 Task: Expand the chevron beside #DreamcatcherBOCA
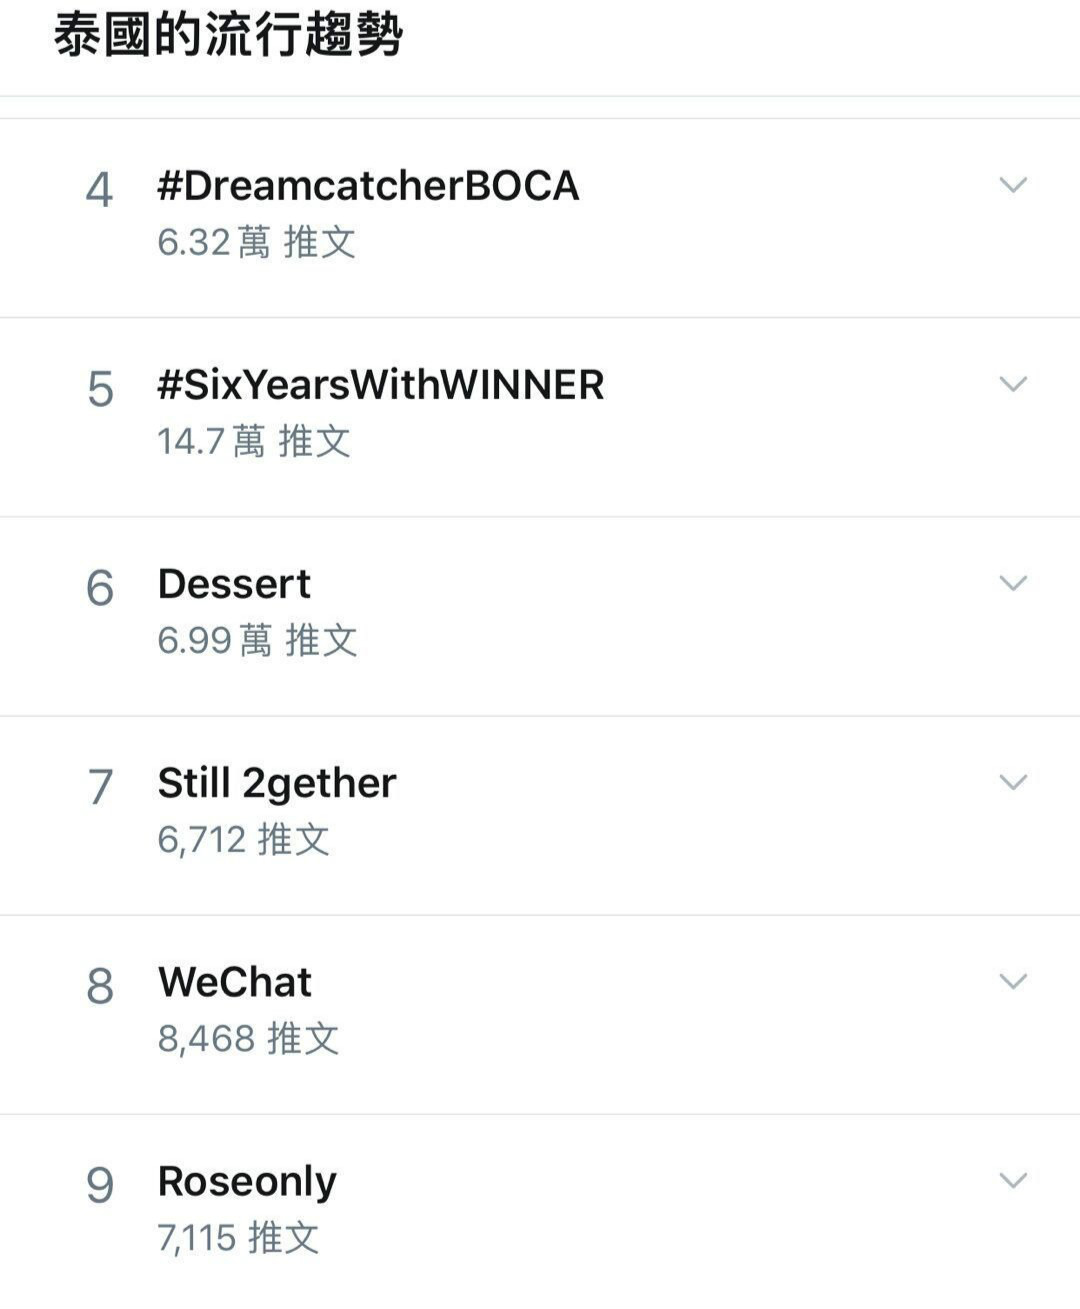[x=1013, y=185]
